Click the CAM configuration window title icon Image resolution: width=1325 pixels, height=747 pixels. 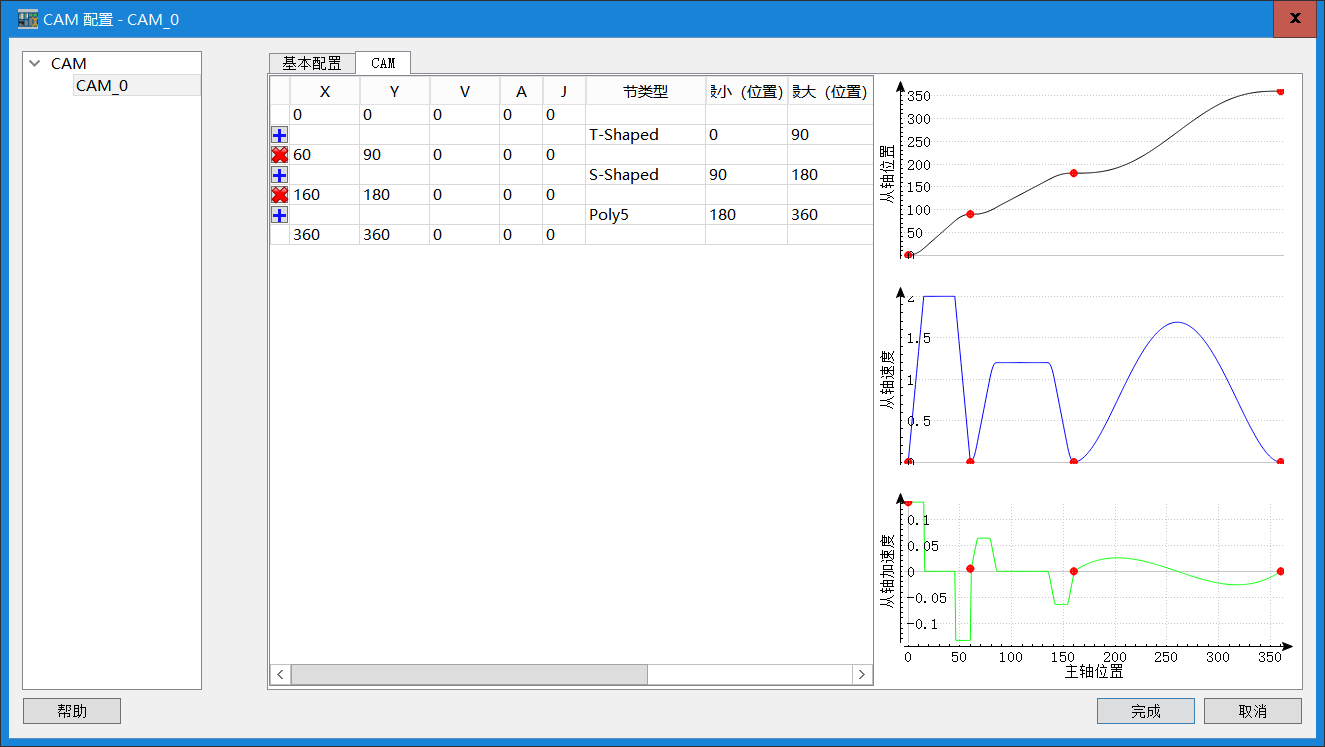tap(28, 19)
